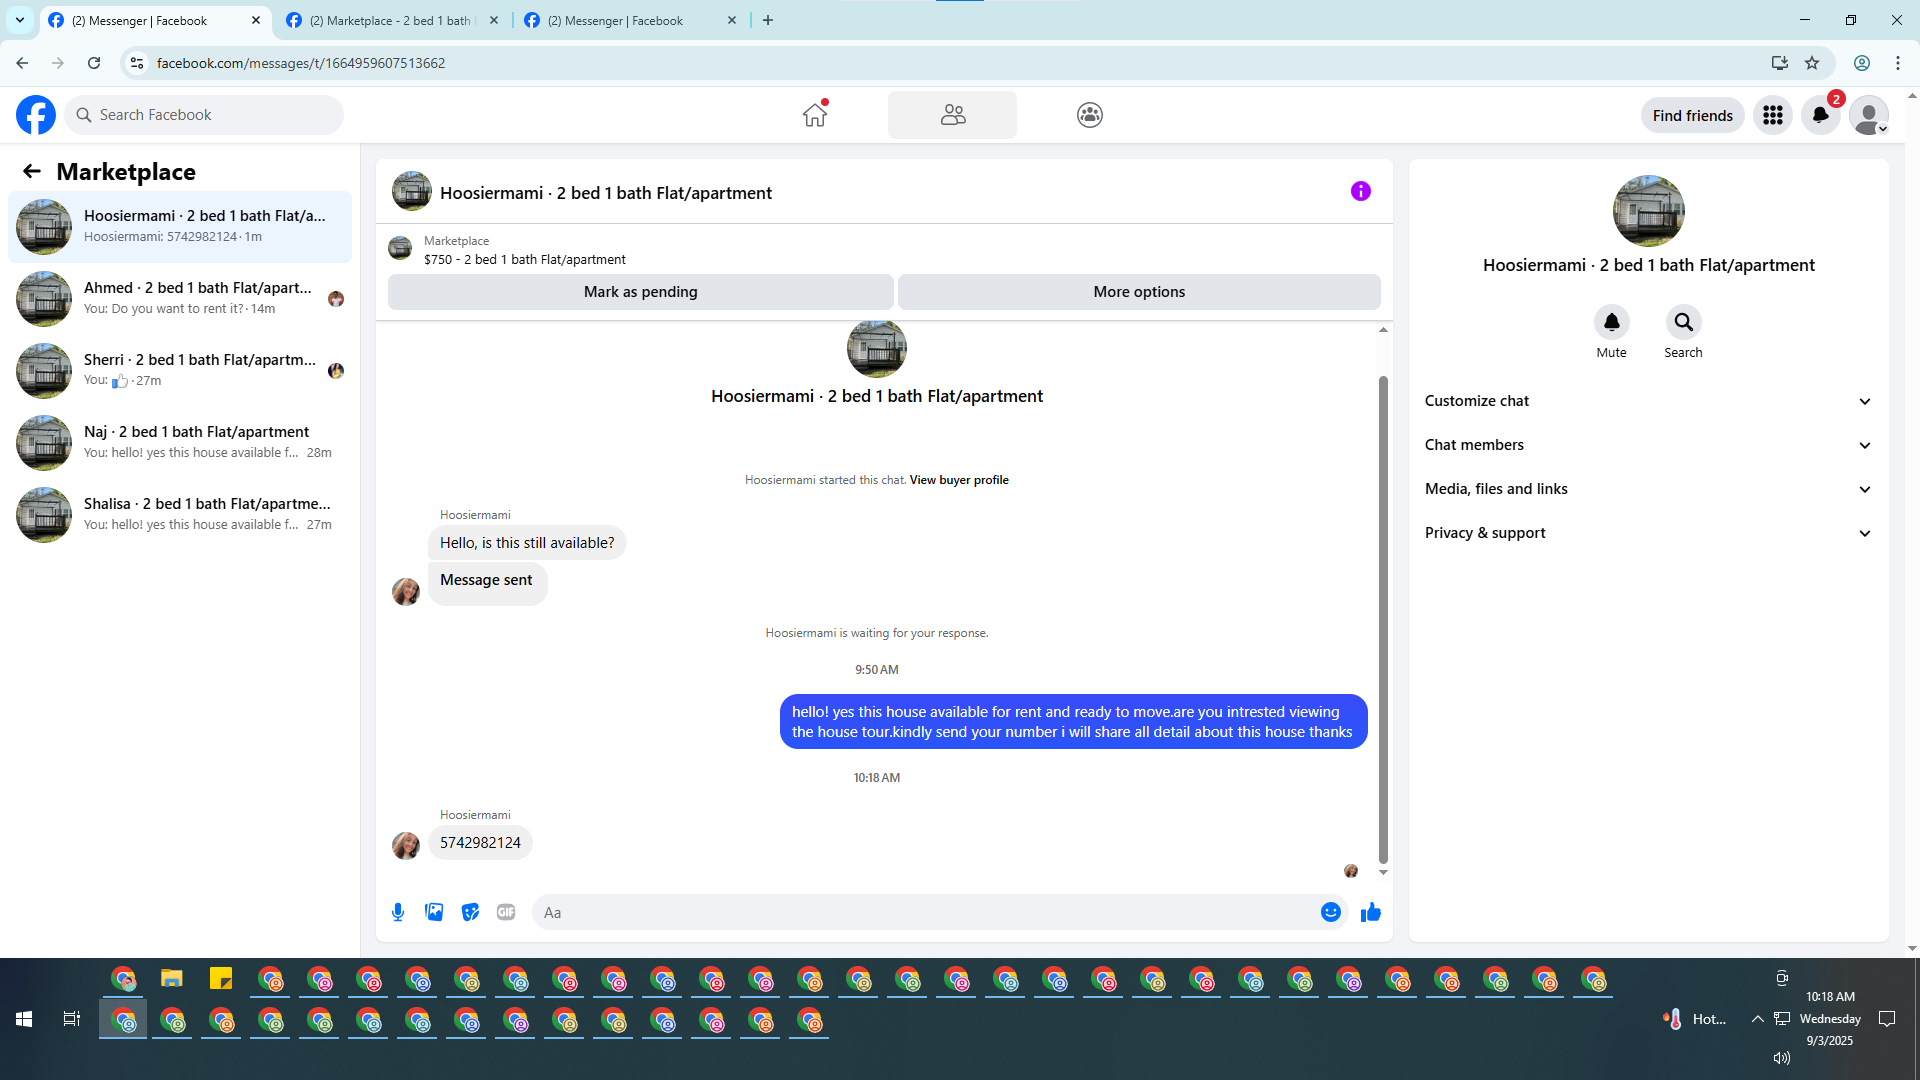The height and width of the screenshot is (1080, 1920).
Task: Choose a GIF with the GIF icon
Action: point(506,912)
